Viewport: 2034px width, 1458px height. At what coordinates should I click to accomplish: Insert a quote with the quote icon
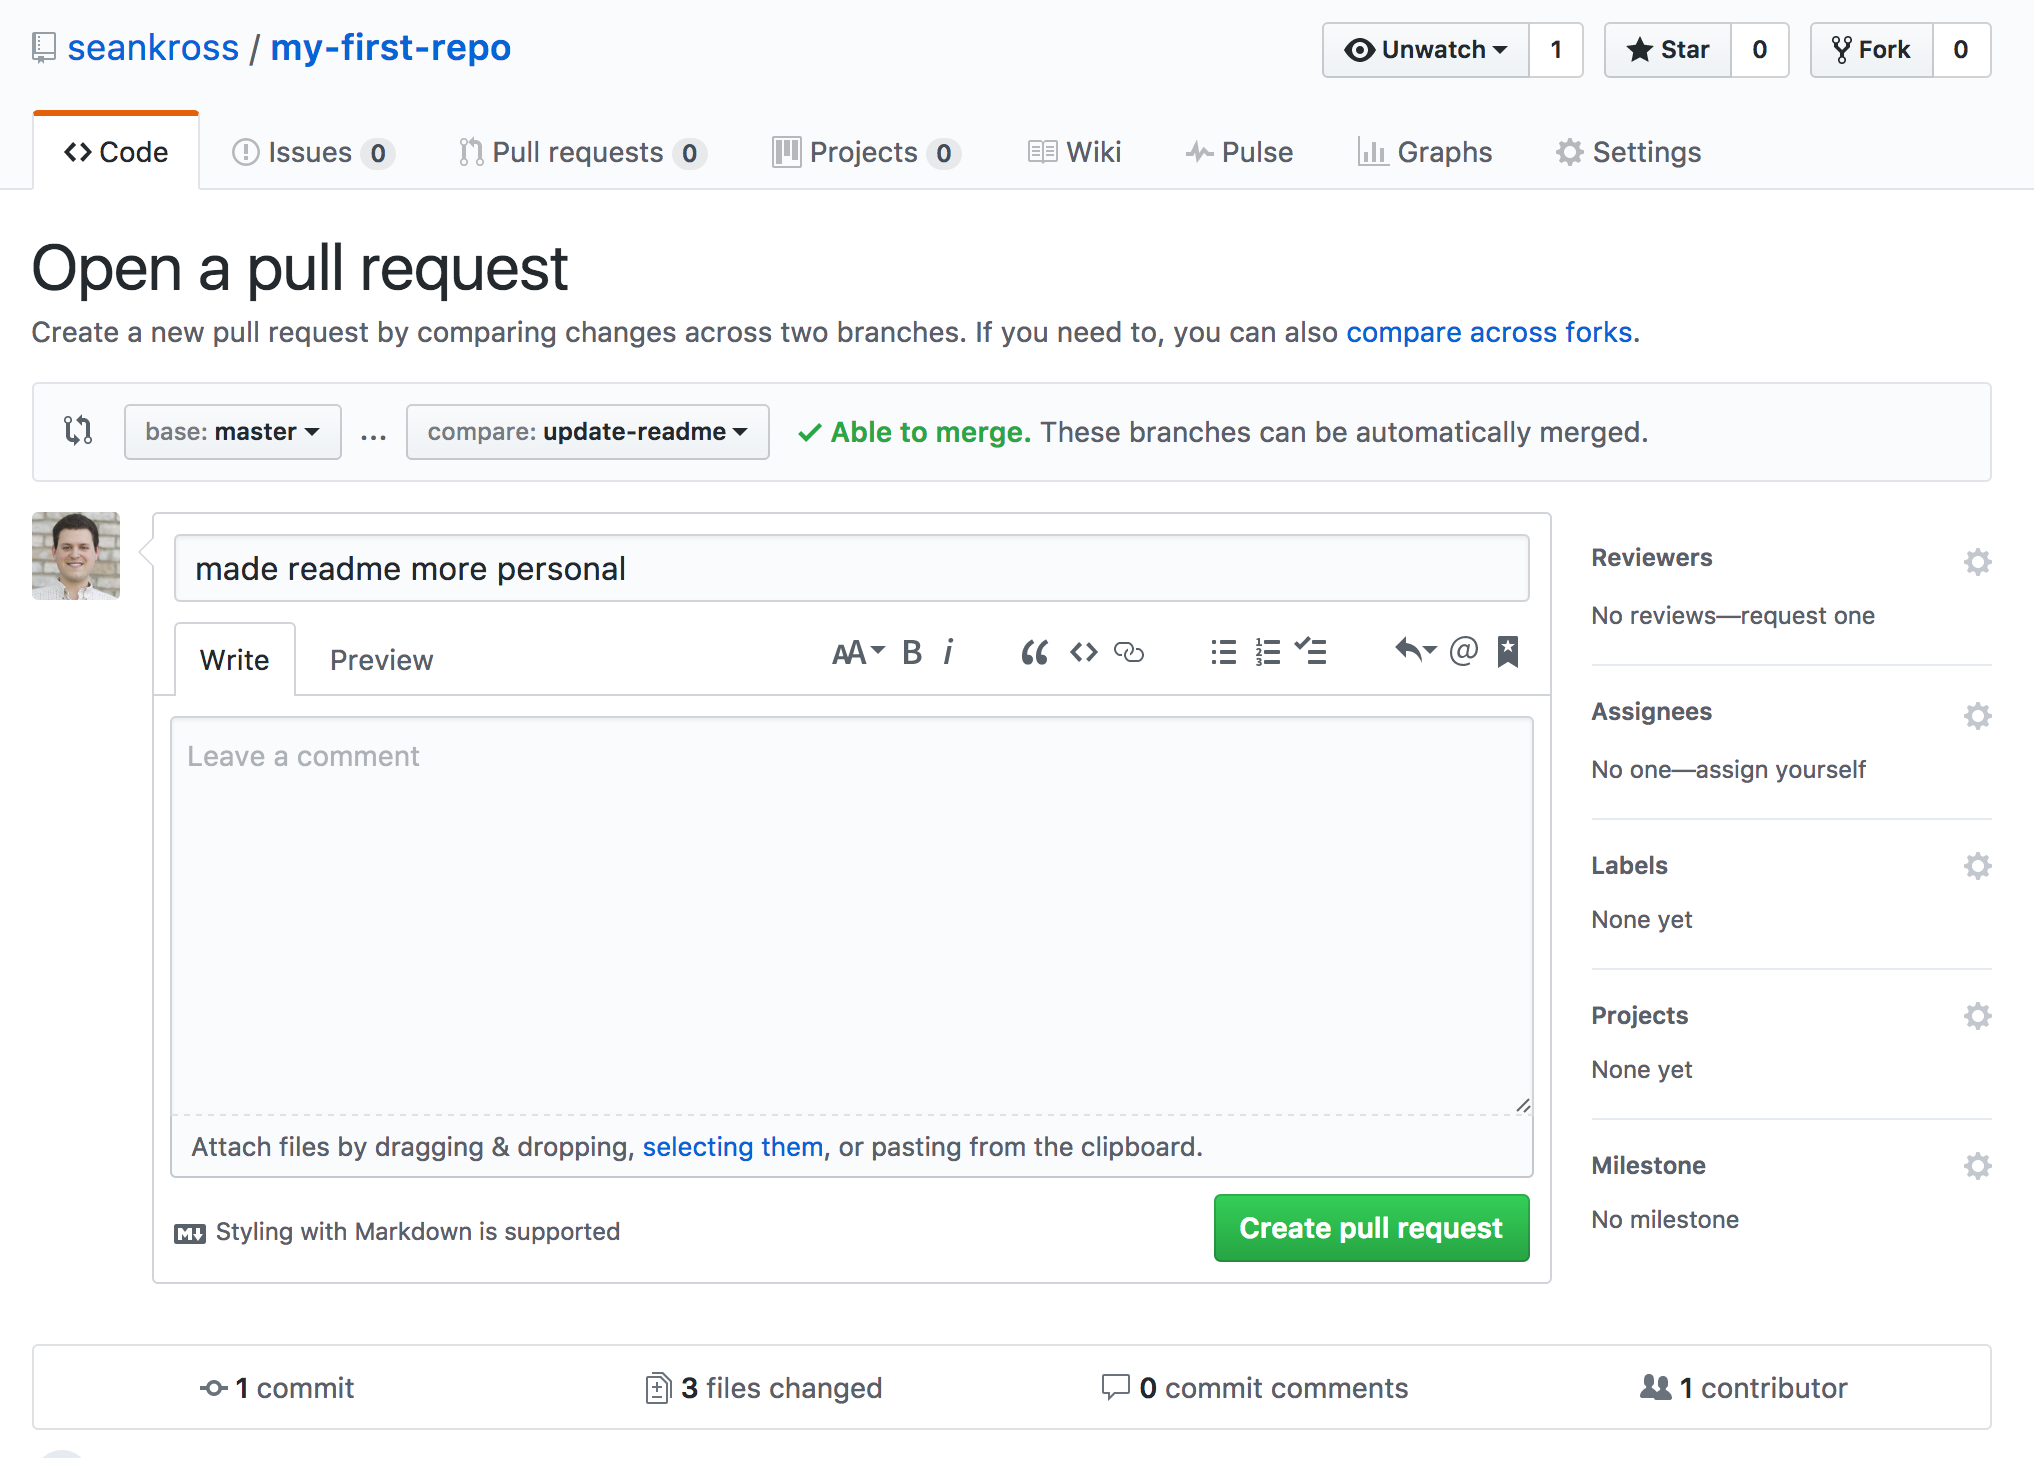[x=1035, y=653]
